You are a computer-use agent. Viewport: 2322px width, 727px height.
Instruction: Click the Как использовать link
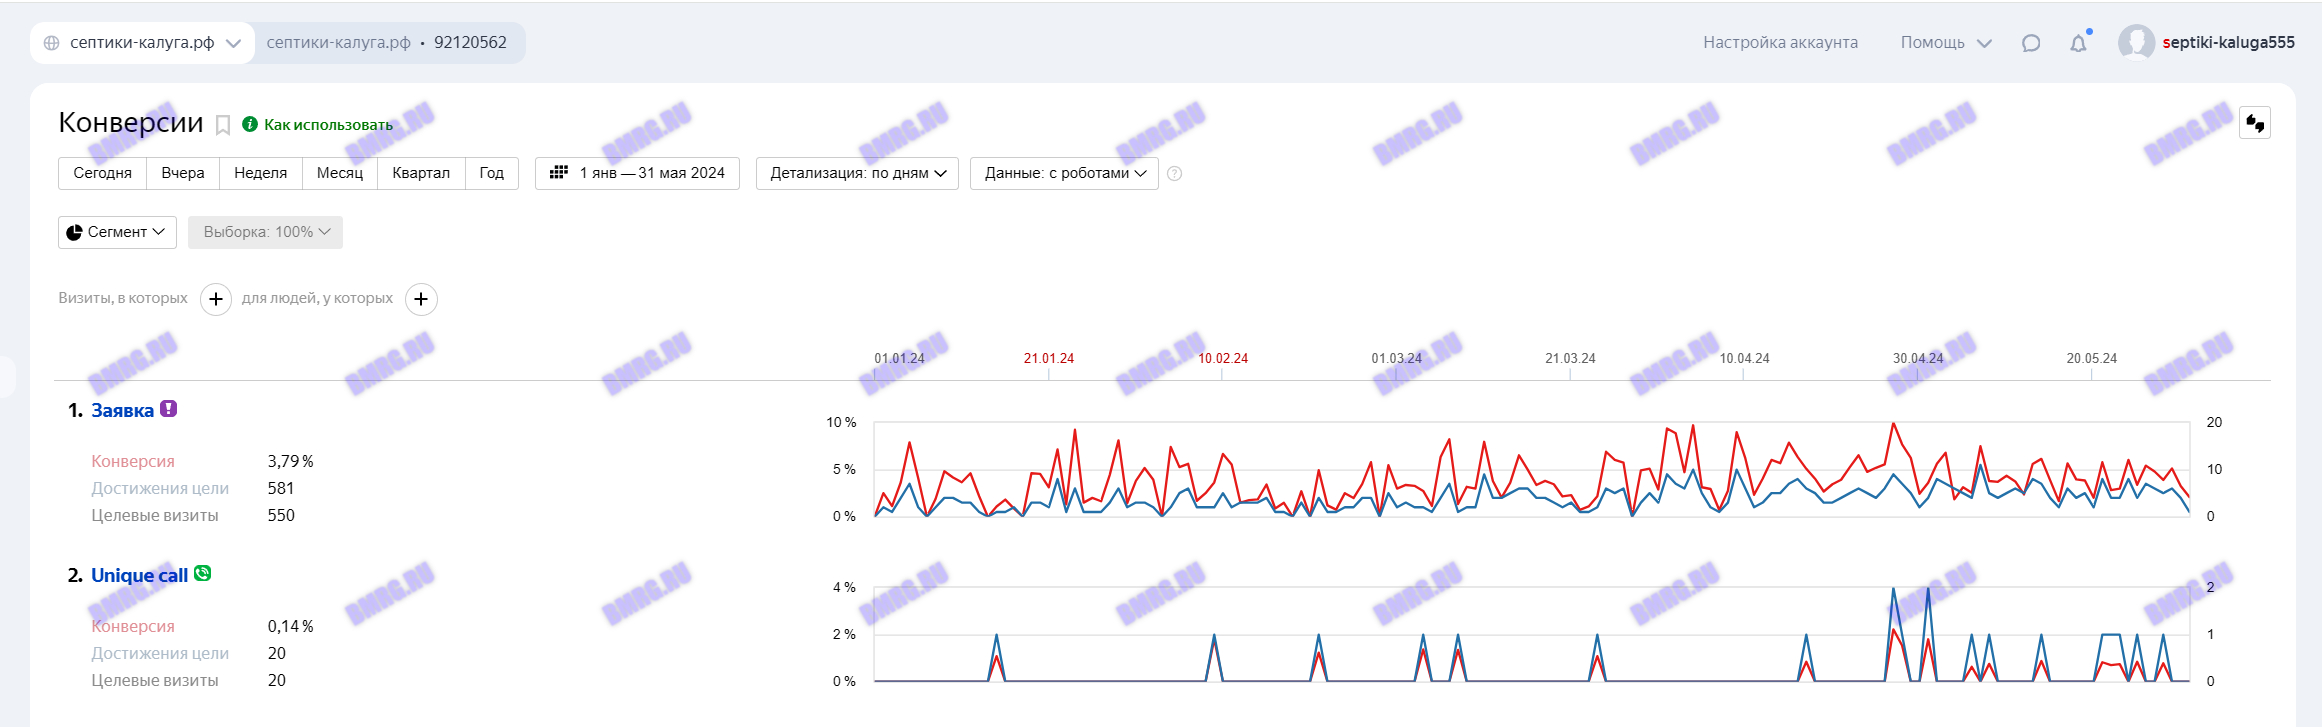[327, 125]
